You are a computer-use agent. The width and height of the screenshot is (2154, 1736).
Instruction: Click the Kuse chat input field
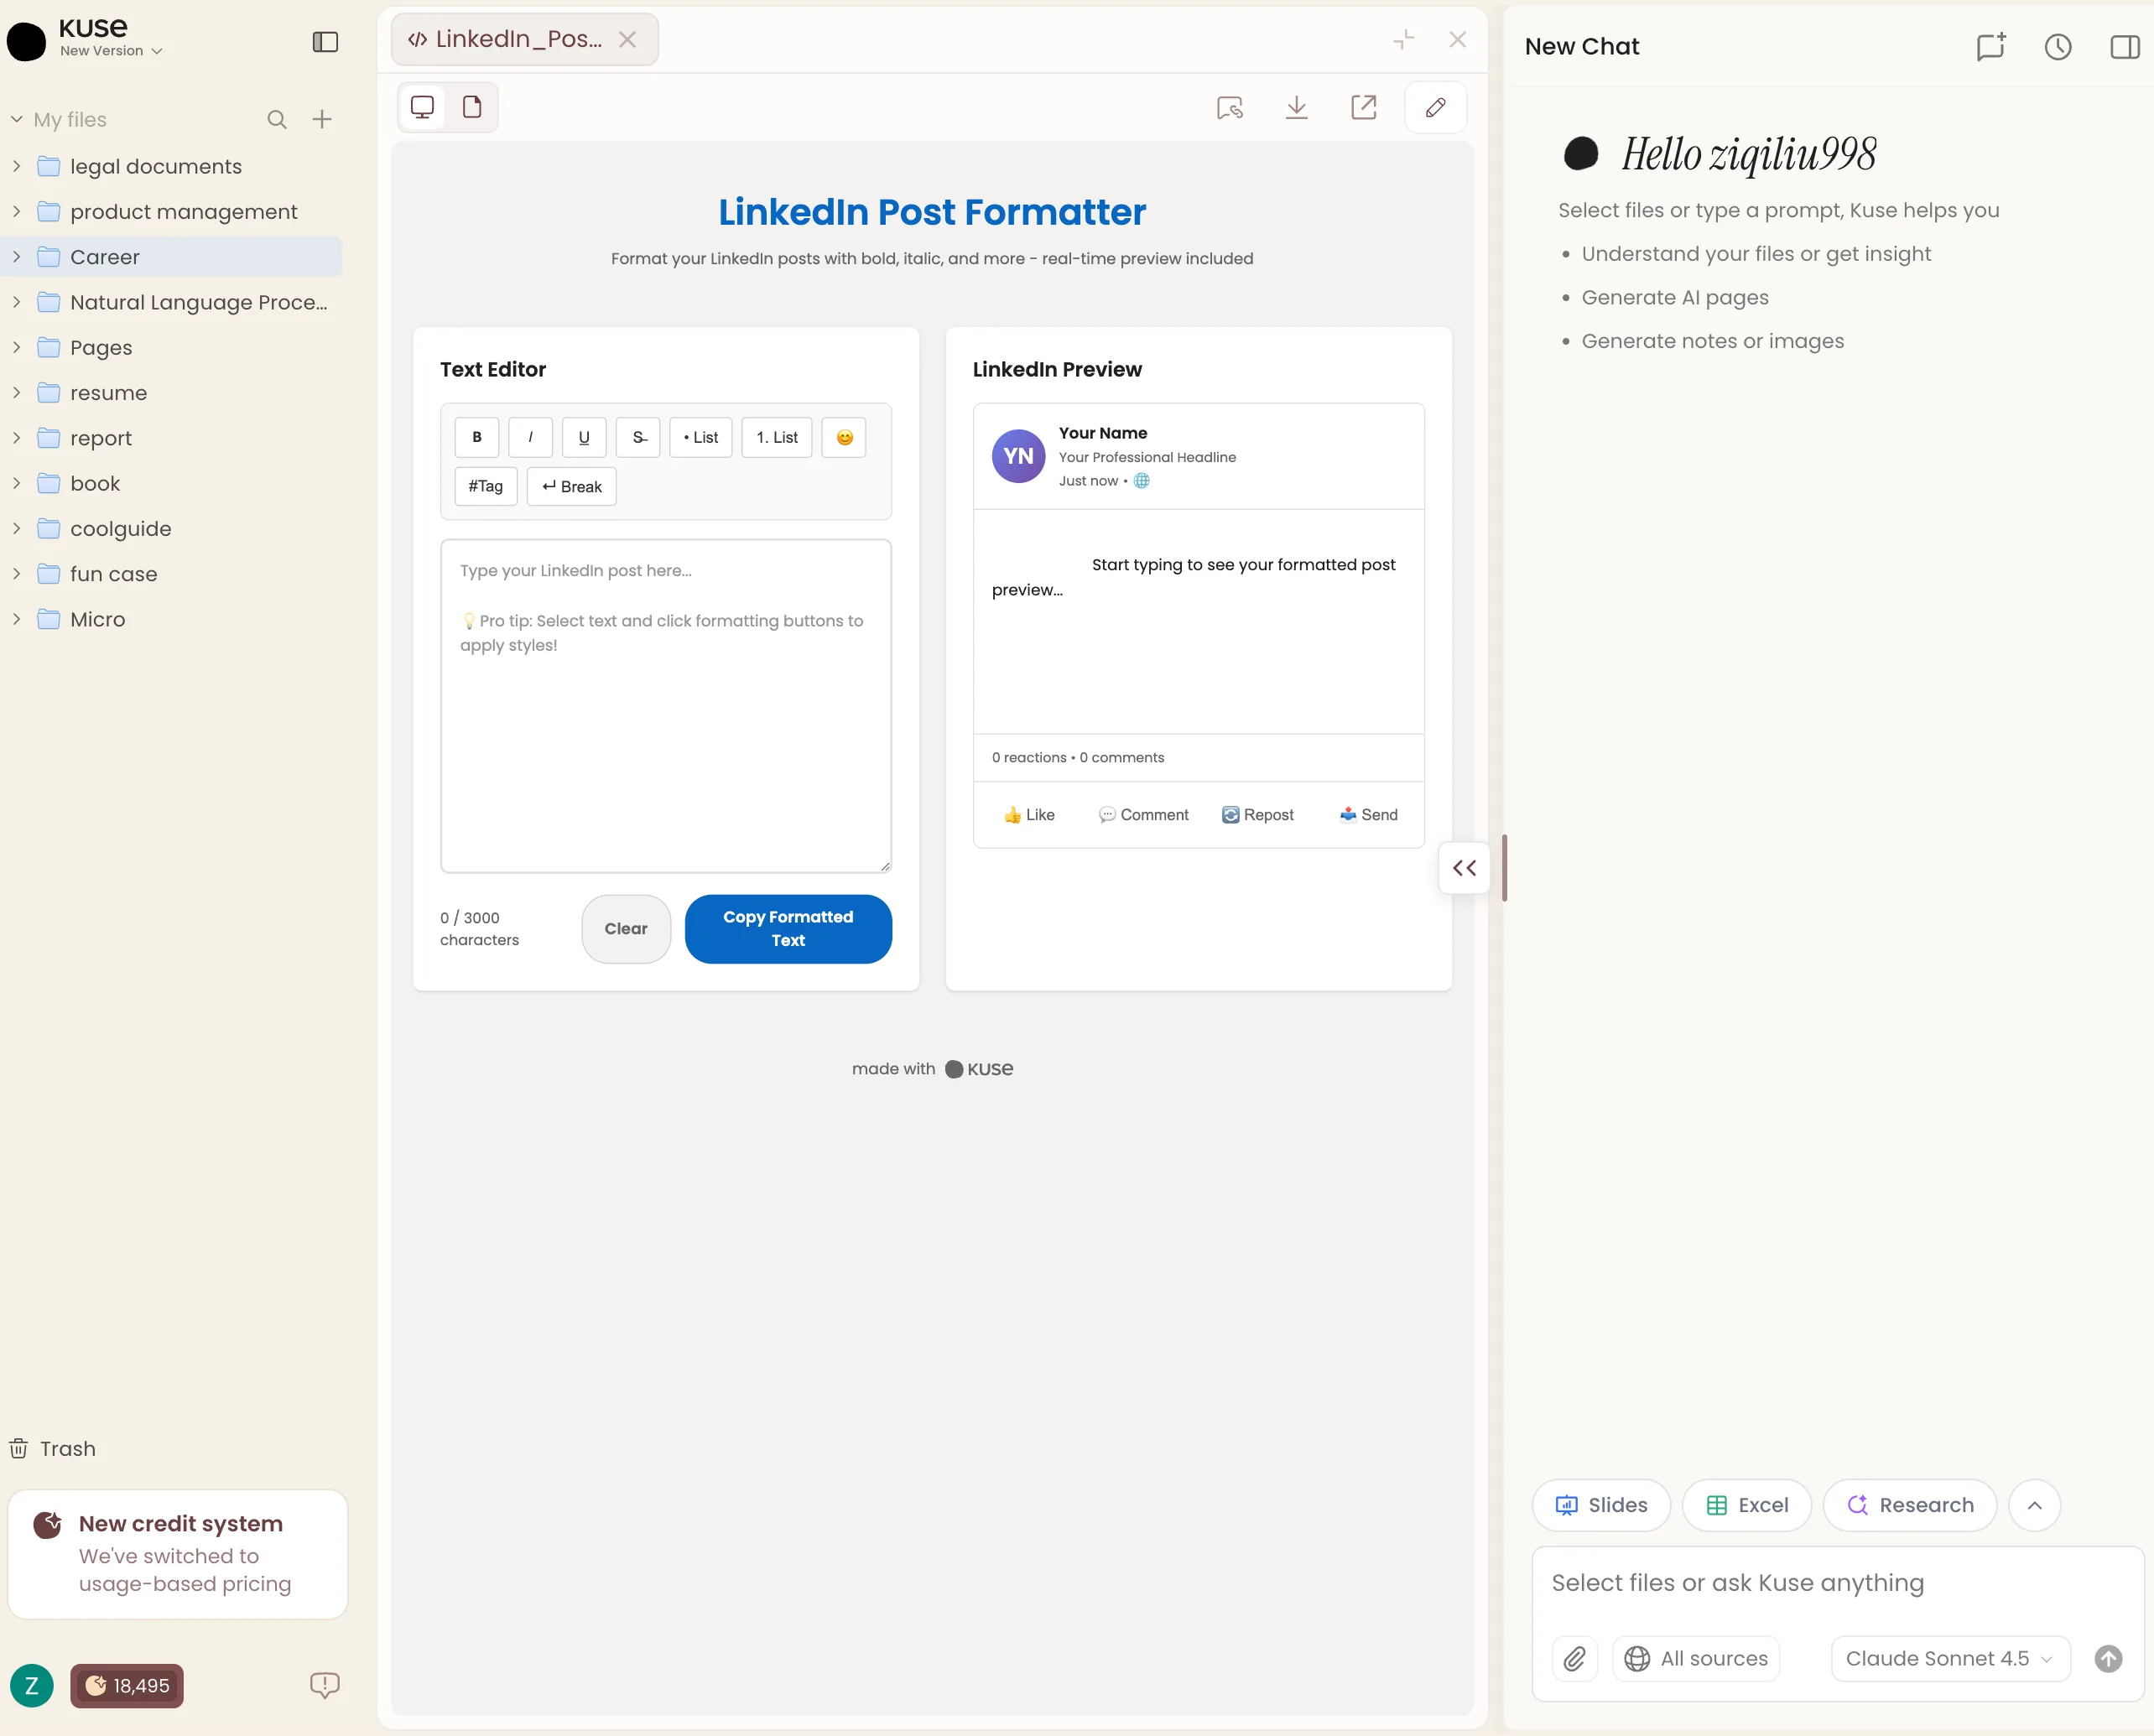point(1837,1584)
